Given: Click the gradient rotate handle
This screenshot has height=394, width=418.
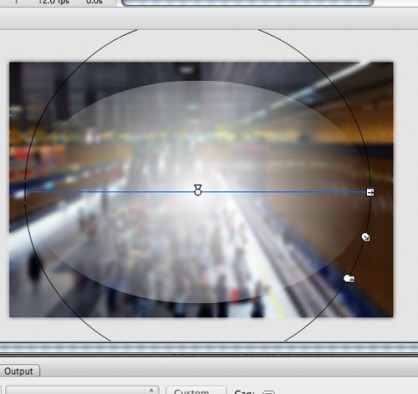Looking at the screenshot, I should 349,278.
